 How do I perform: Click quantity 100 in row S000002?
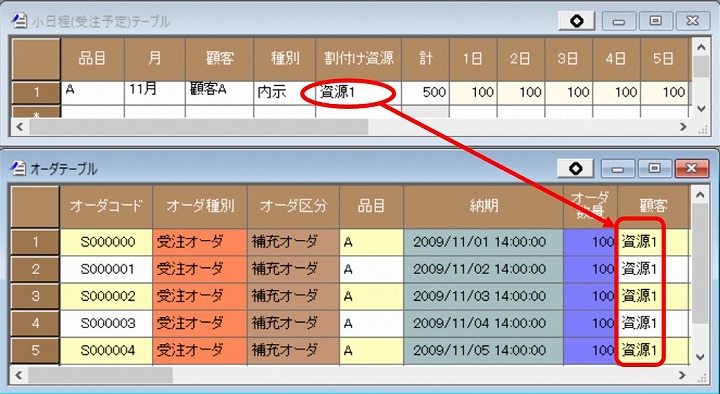pyautogui.click(x=591, y=296)
